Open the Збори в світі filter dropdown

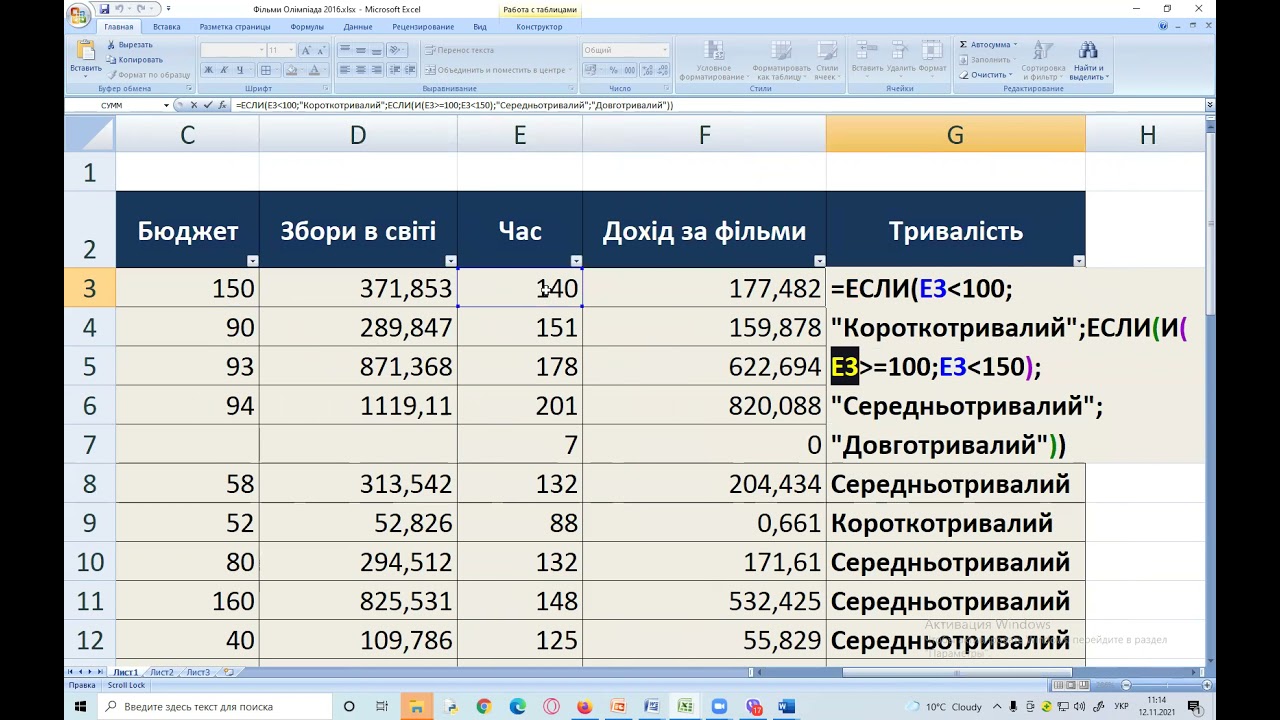(x=451, y=261)
